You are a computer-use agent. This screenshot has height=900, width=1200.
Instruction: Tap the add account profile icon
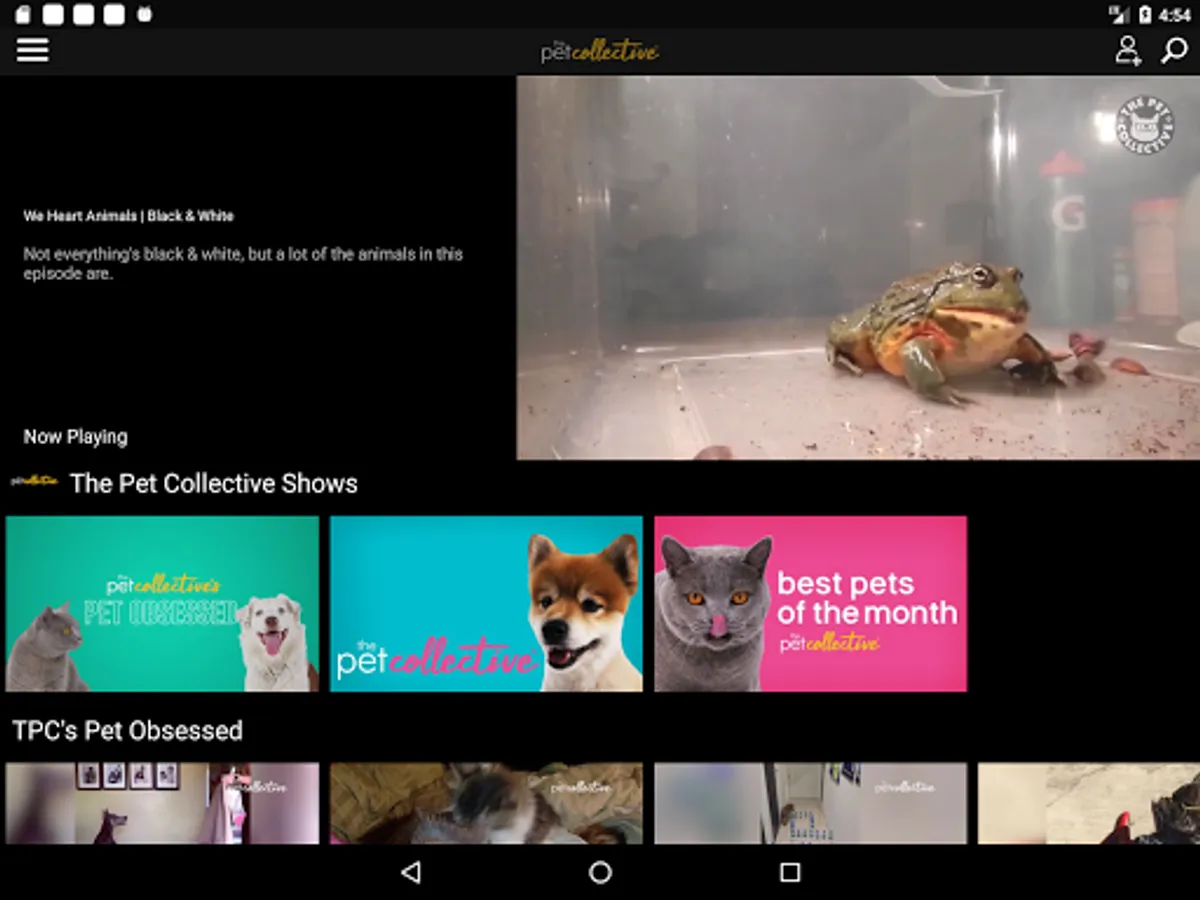pyautogui.click(x=1128, y=51)
